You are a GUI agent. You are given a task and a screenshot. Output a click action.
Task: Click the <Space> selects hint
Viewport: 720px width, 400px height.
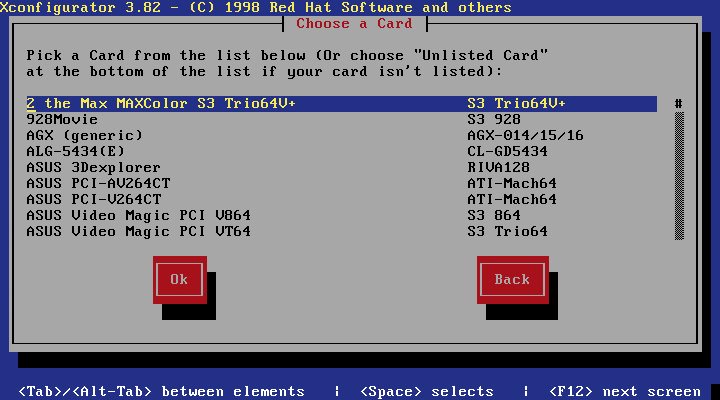pyautogui.click(x=427, y=391)
